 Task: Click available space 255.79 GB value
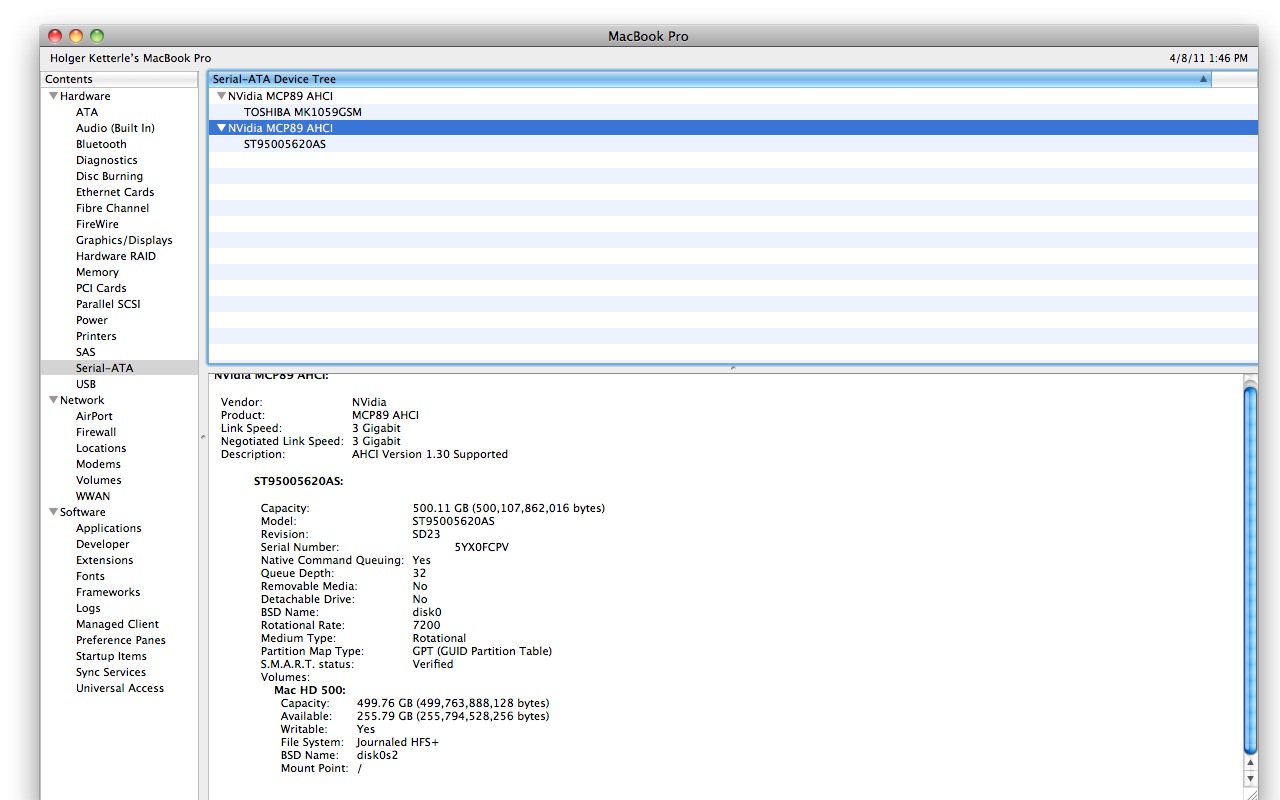[x=452, y=716]
